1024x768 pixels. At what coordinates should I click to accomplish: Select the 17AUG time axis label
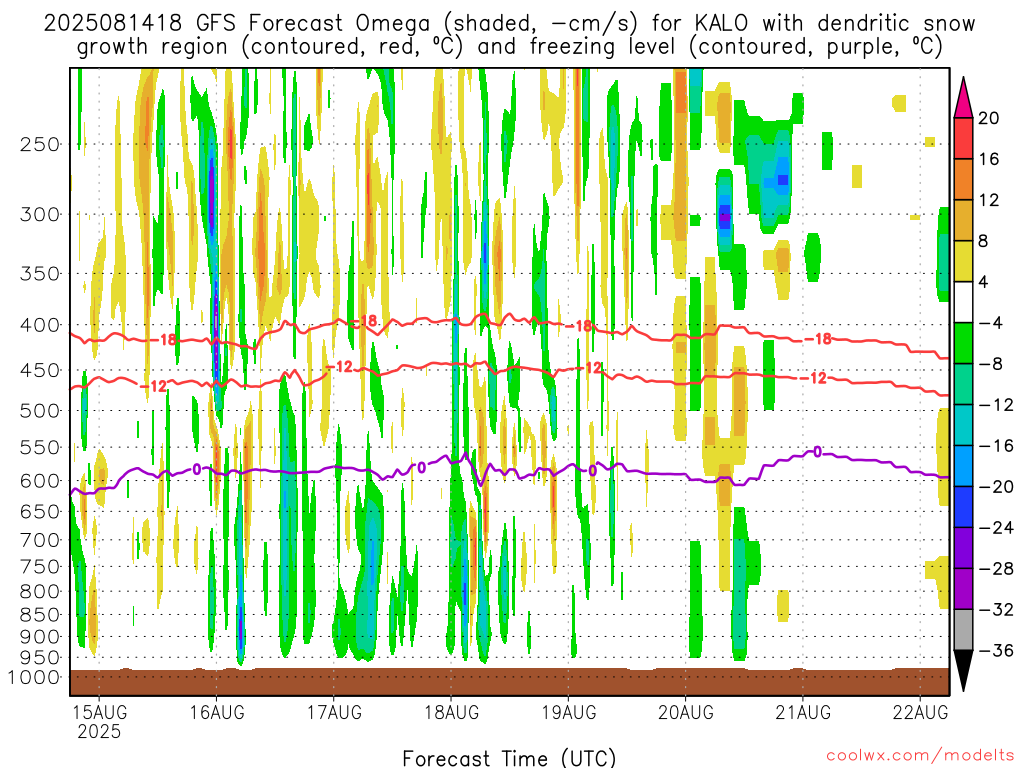(334, 712)
